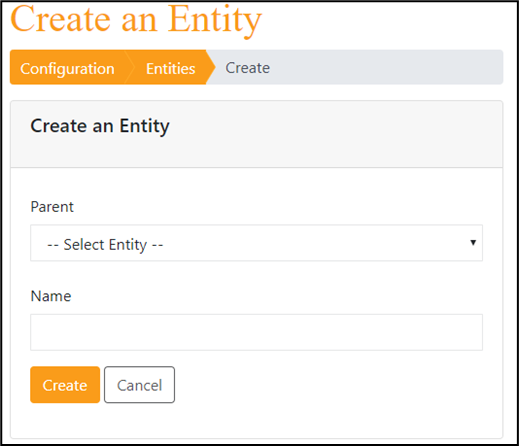Screen dimensions: 519x446
Task: Click the dropdown arrow in Parent field
Action: click(x=473, y=243)
